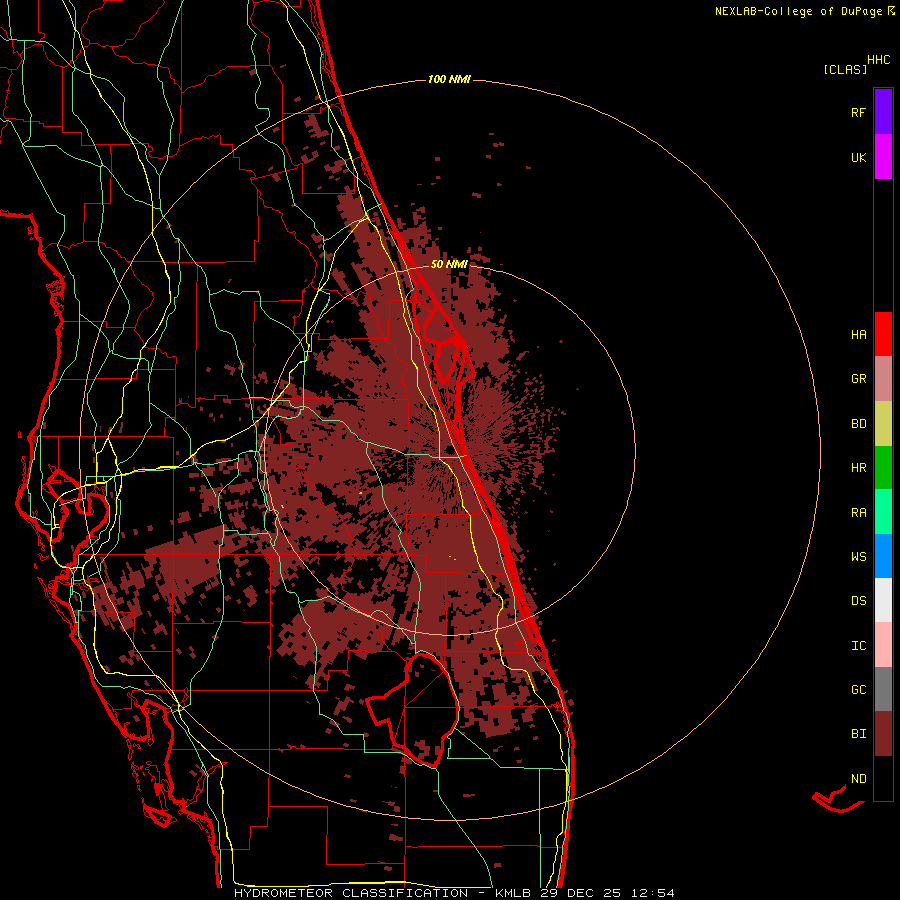Image resolution: width=900 pixels, height=900 pixels.
Task: Click the 'HHC' product label
Action: pos(878,60)
